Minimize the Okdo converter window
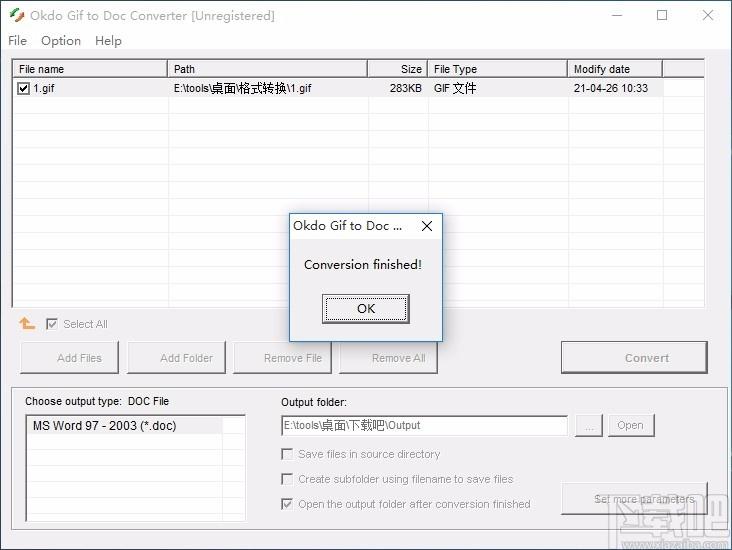The image size is (732, 550). [617, 15]
